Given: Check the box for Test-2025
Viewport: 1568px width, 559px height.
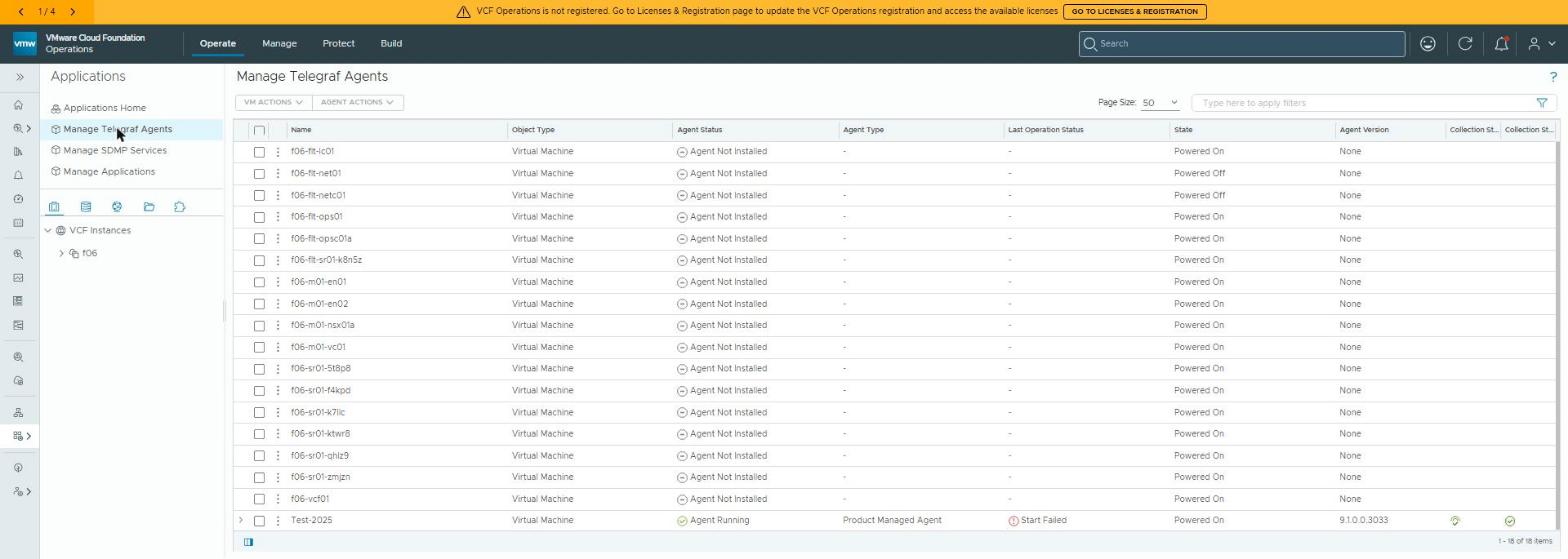Looking at the screenshot, I should tap(259, 521).
